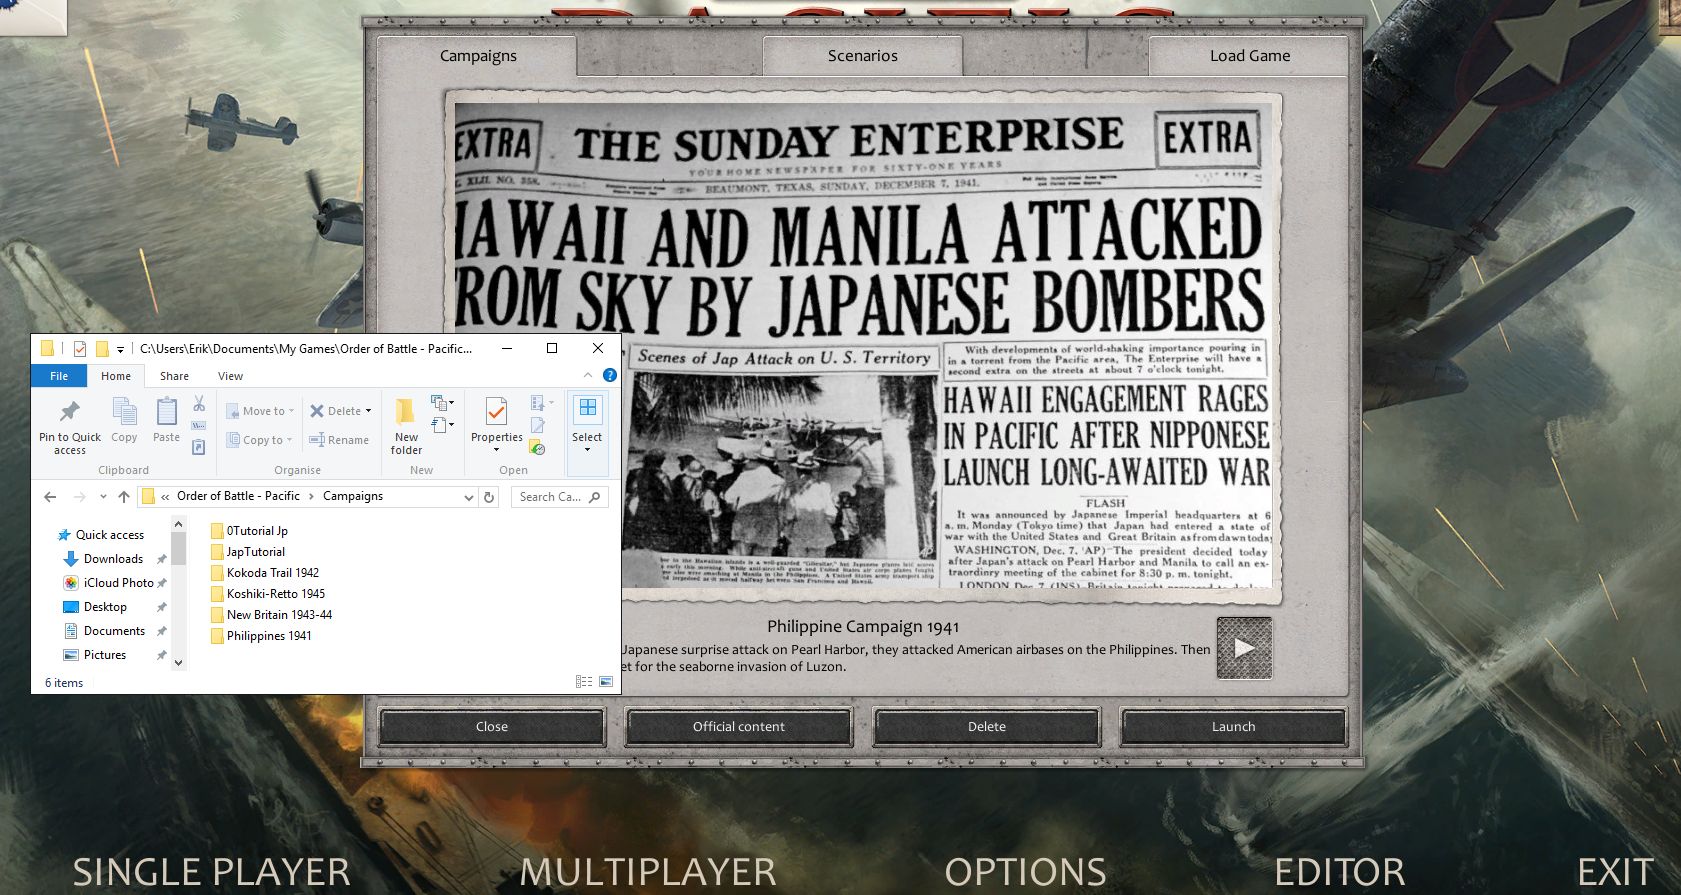This screenshot has height=895, width=1681.
Task: Switch to the View ribbon tab
Action: (x=230, y=376)
